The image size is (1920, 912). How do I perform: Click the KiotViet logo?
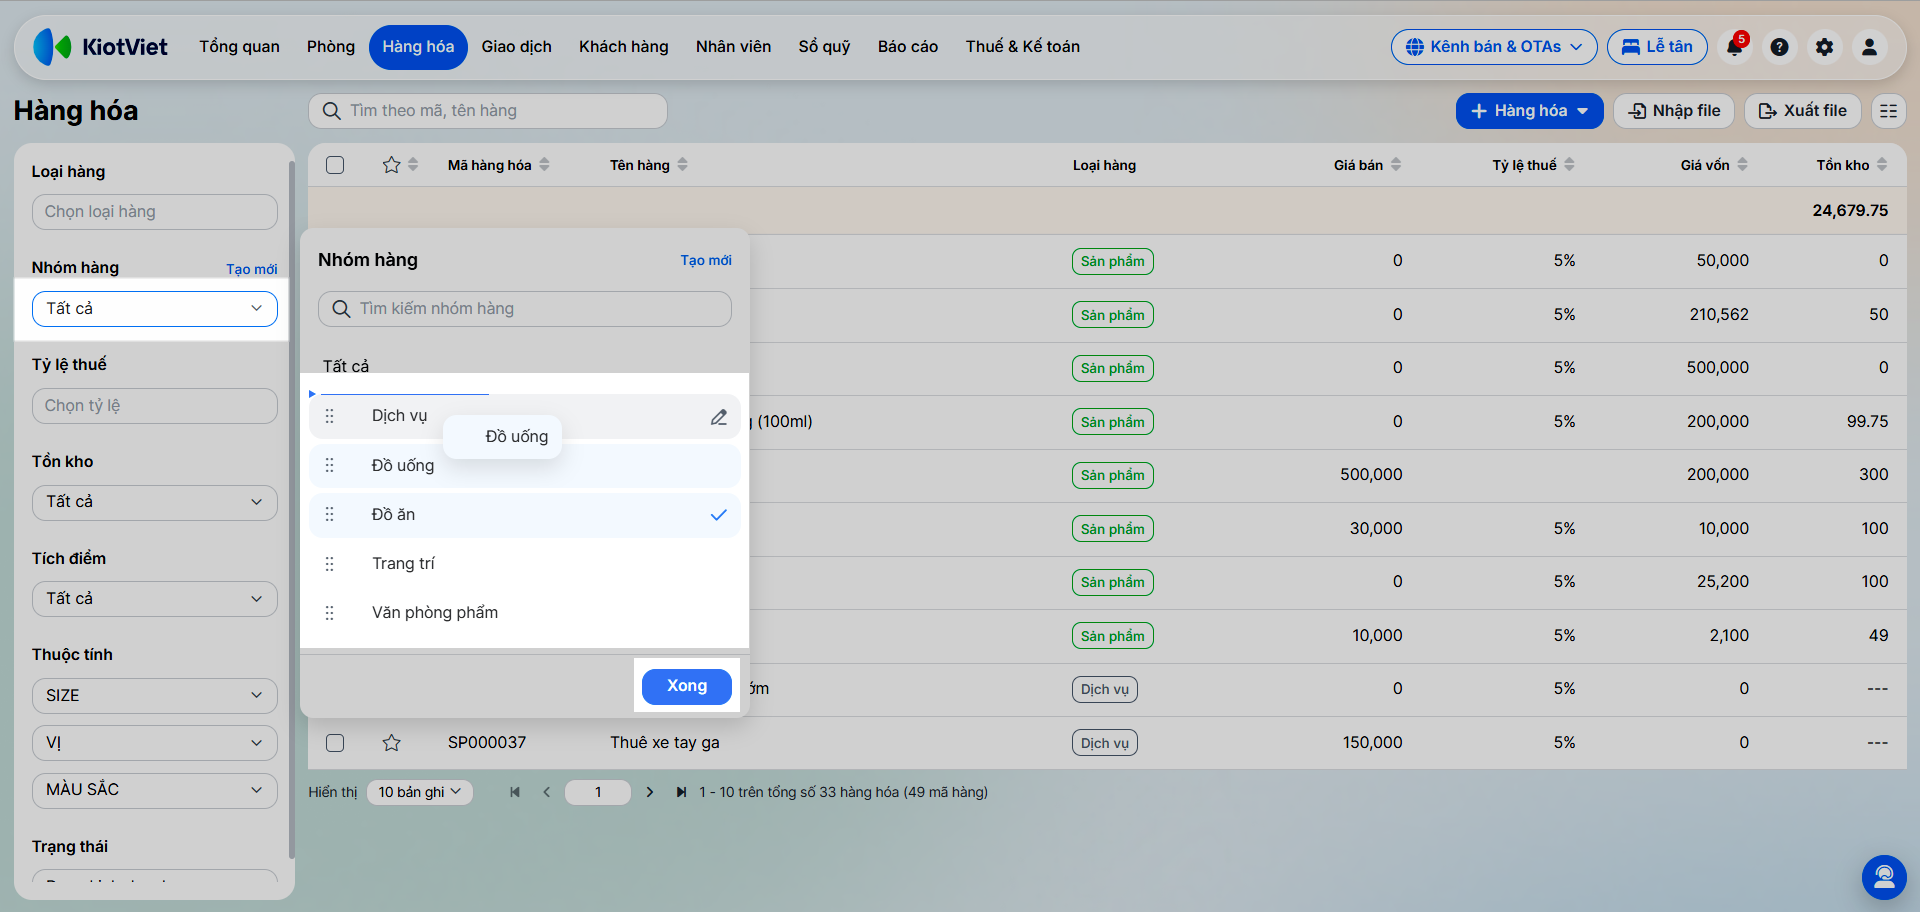[100, 47]
